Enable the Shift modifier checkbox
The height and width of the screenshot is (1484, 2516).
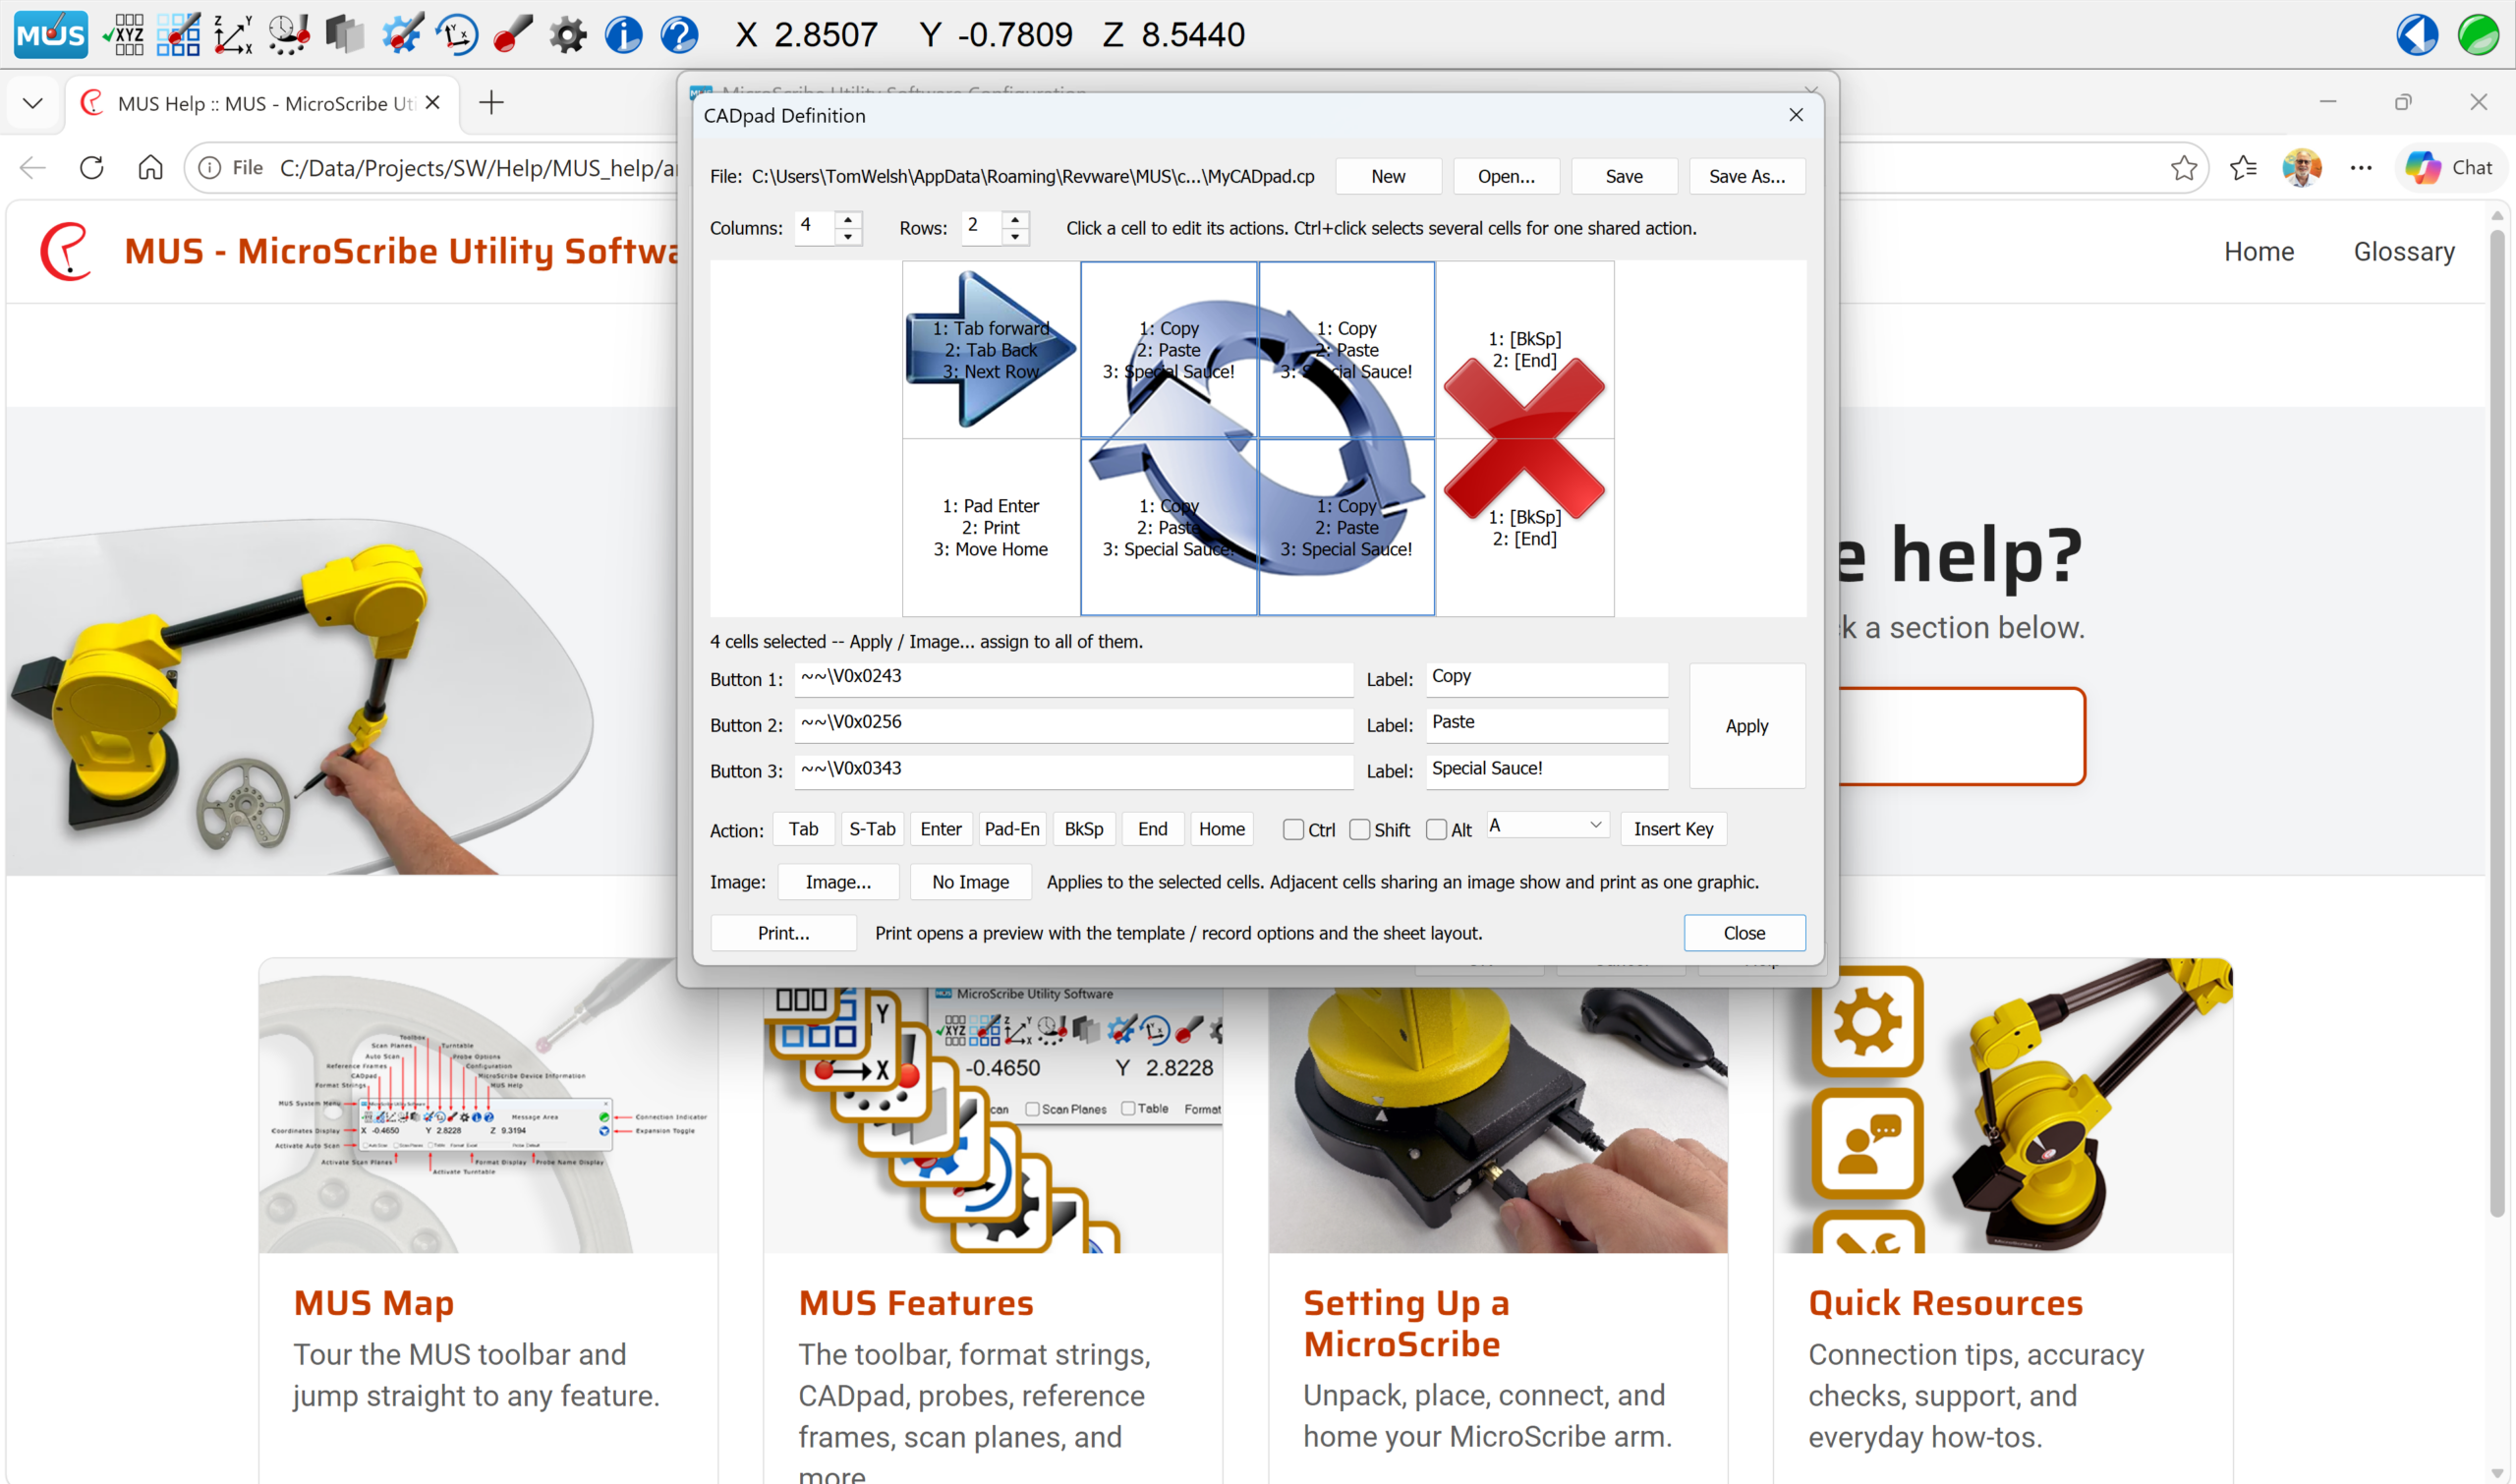click(x=1359, y=829)
